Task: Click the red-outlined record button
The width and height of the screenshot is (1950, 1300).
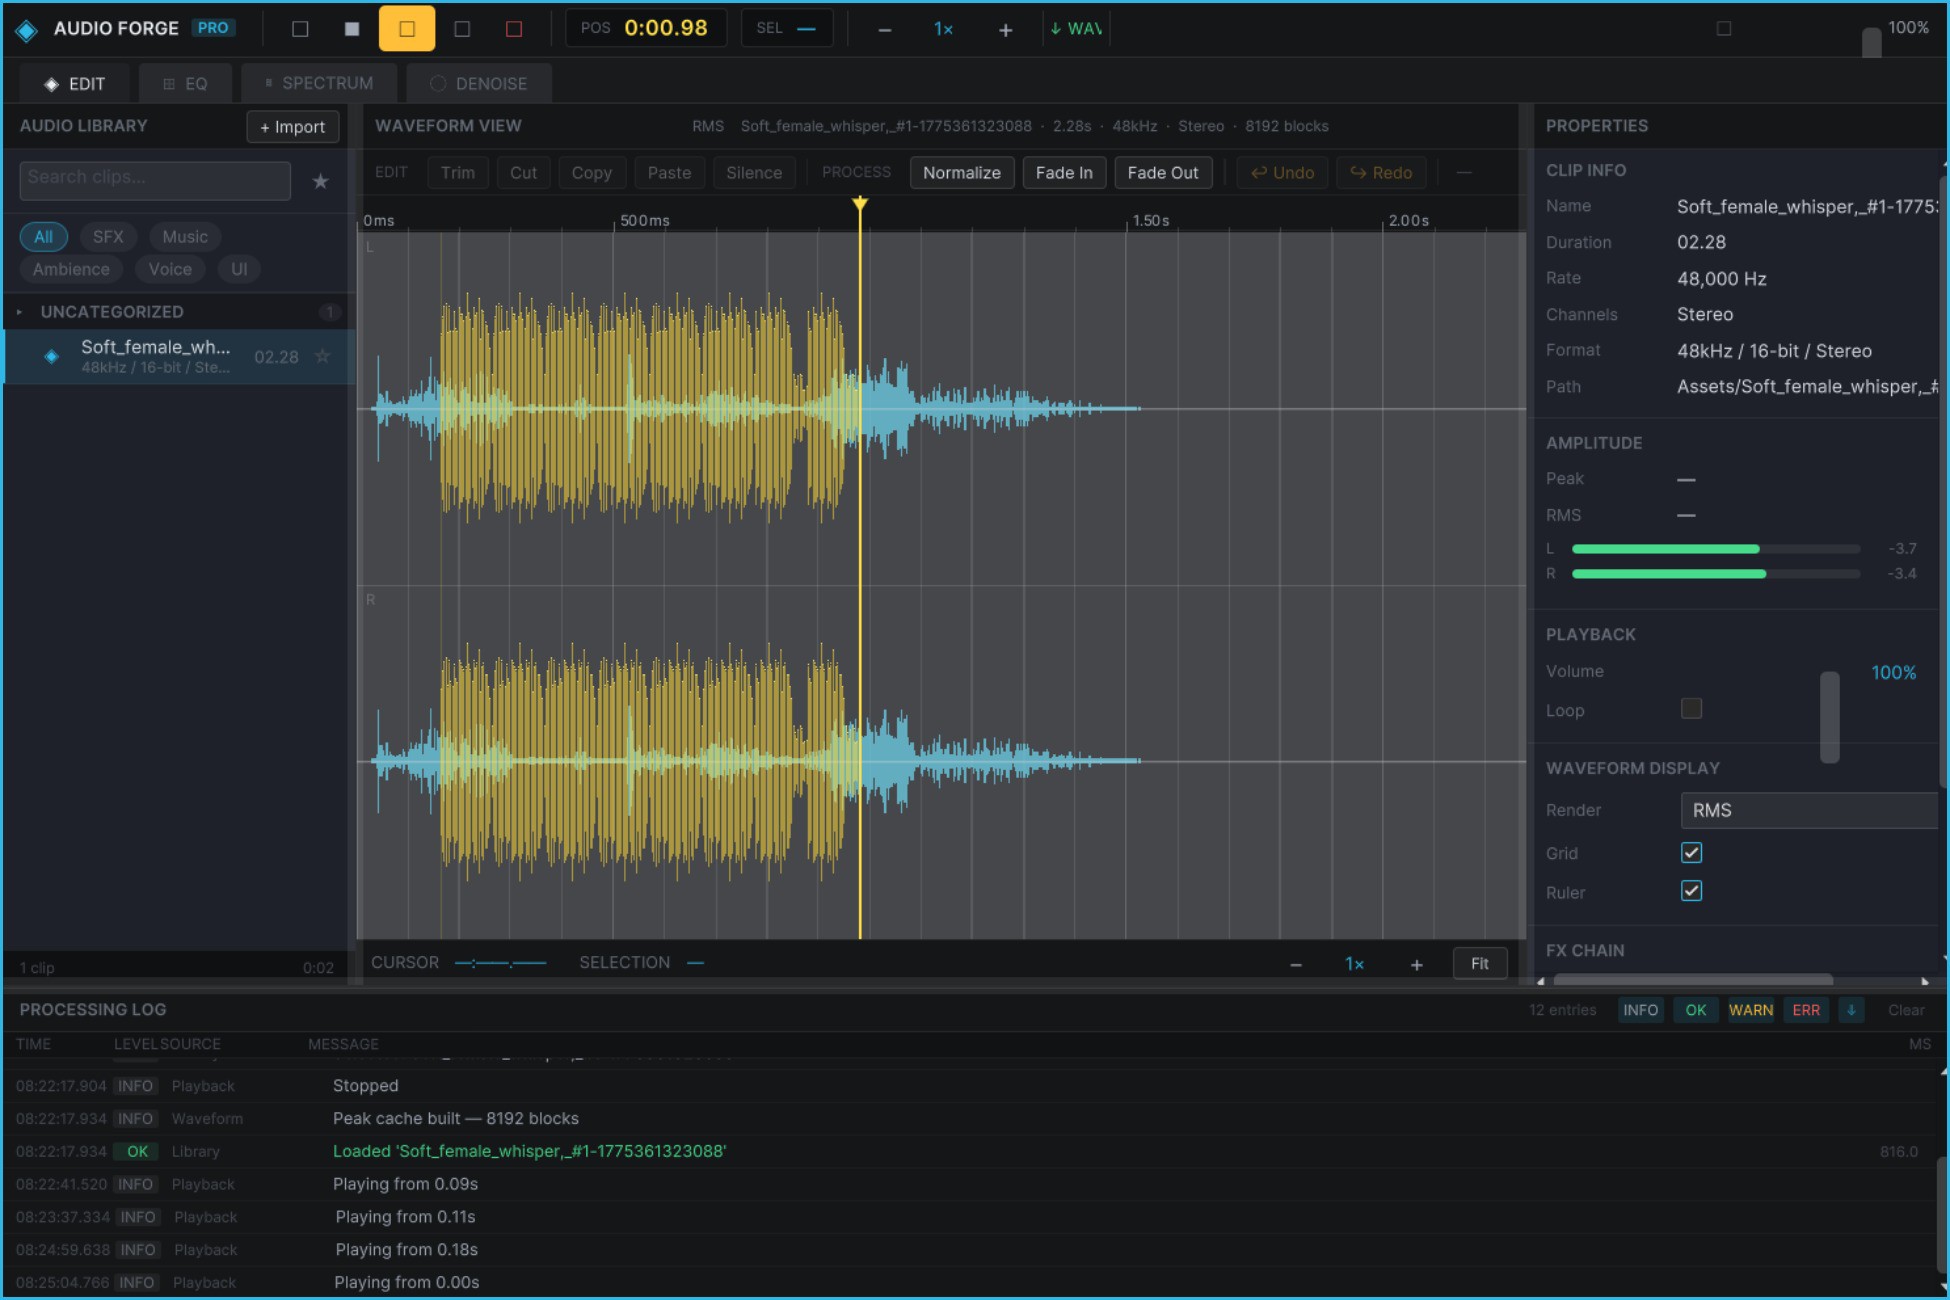Action: [514, 29]
